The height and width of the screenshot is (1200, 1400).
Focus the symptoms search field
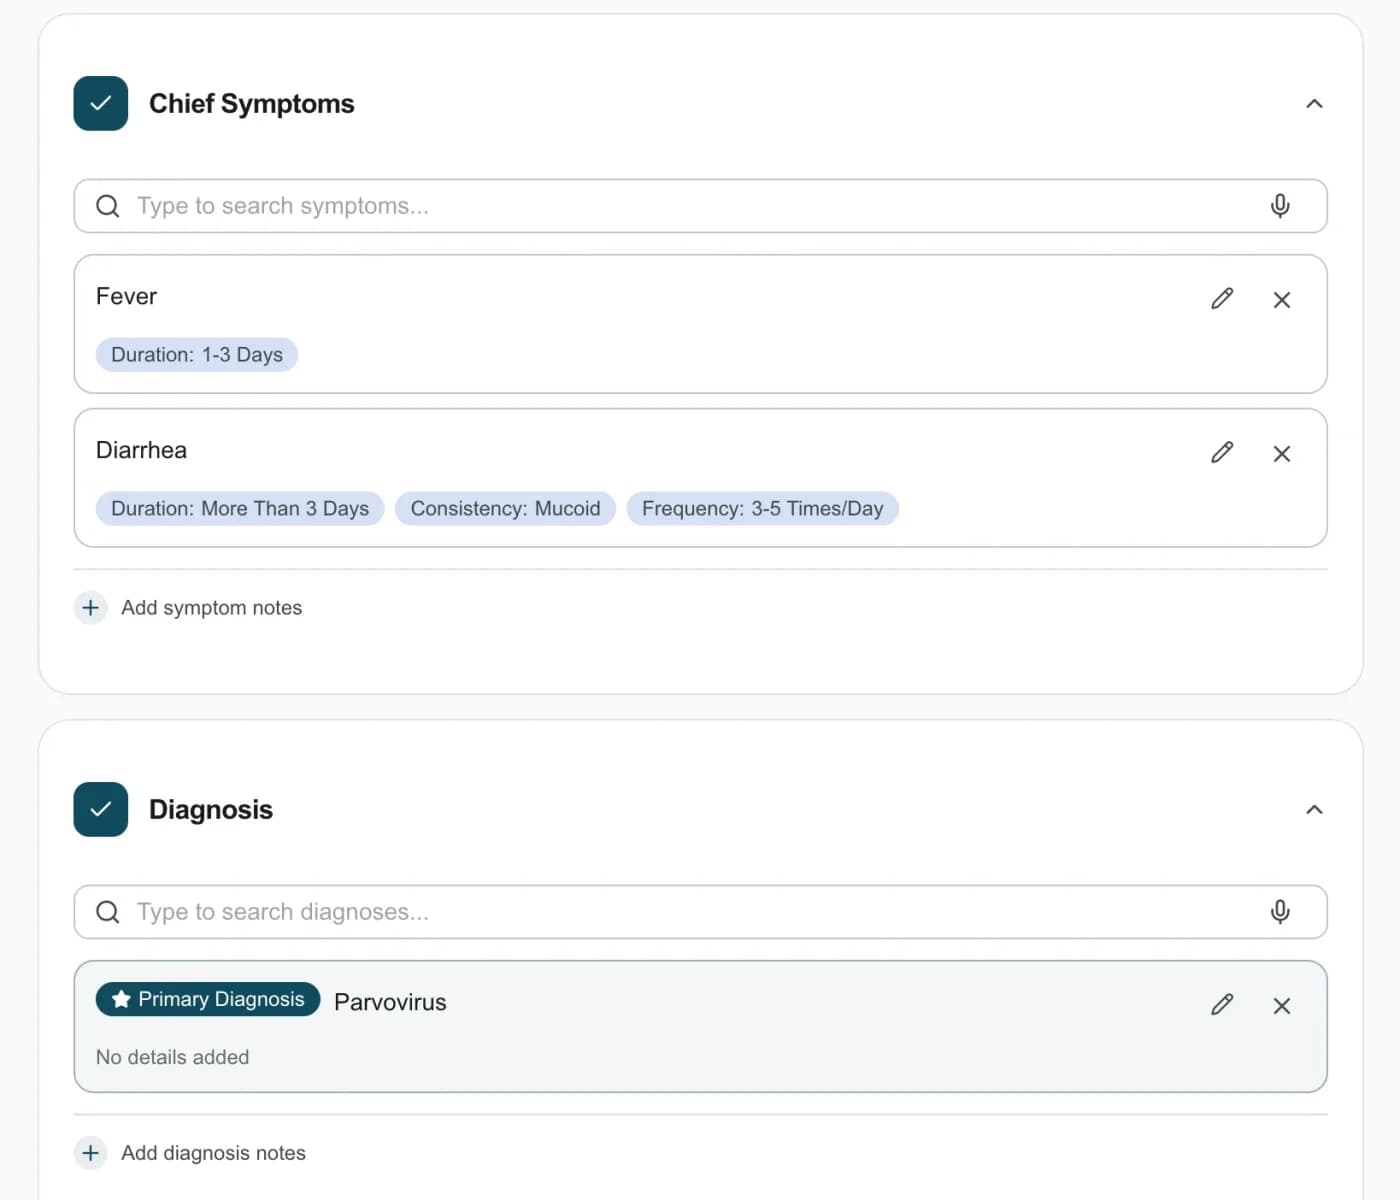coord(700,206)
